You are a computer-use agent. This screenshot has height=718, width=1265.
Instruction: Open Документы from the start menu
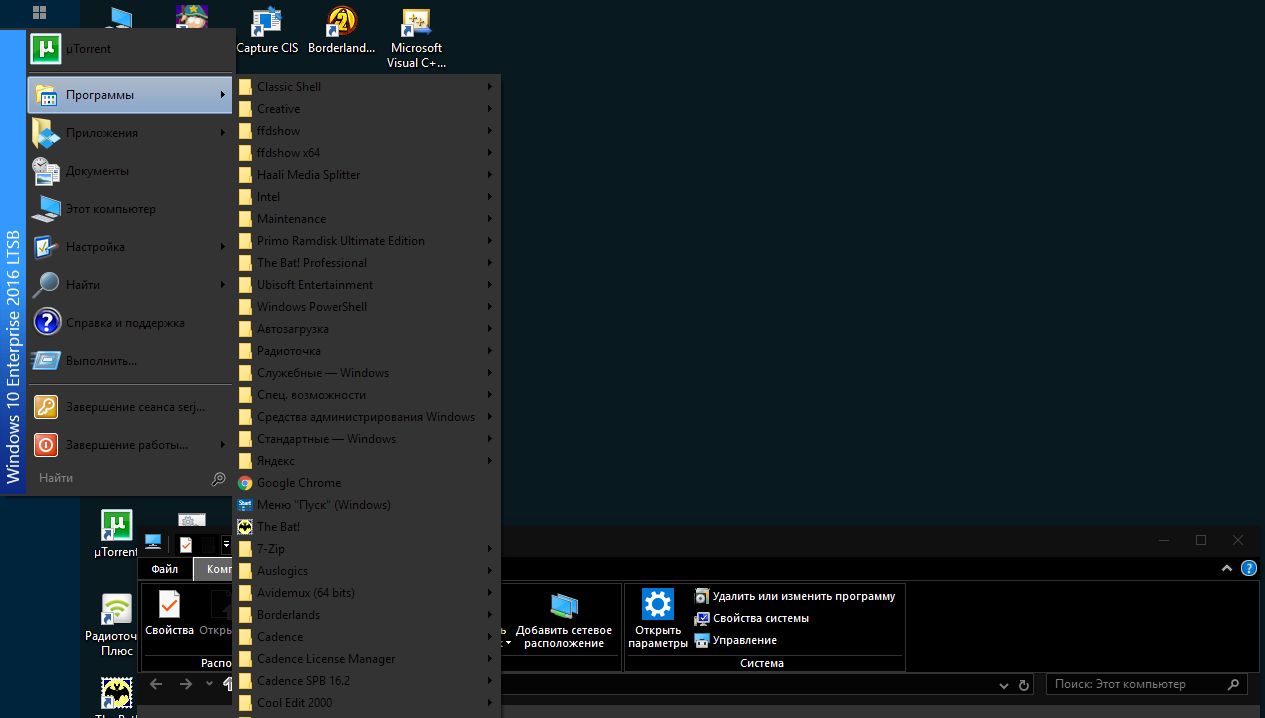130,171
